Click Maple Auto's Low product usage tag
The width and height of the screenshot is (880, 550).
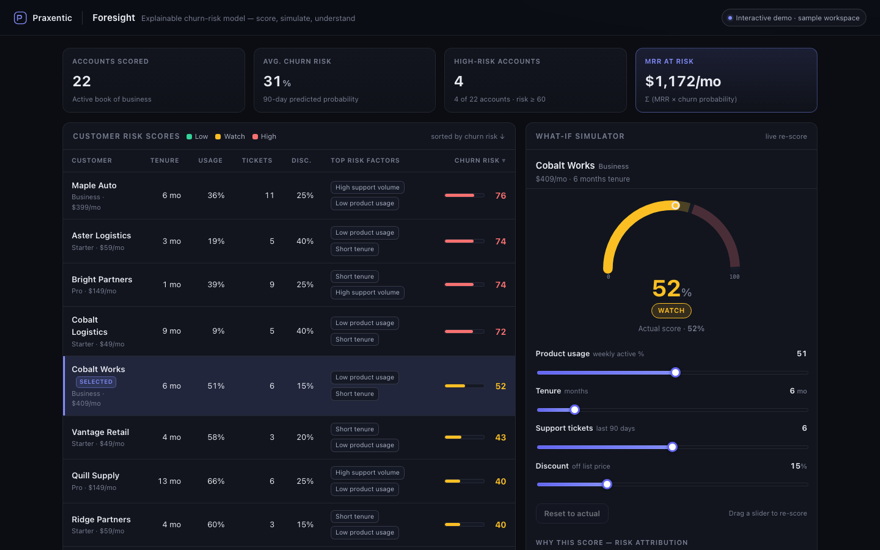364,203
